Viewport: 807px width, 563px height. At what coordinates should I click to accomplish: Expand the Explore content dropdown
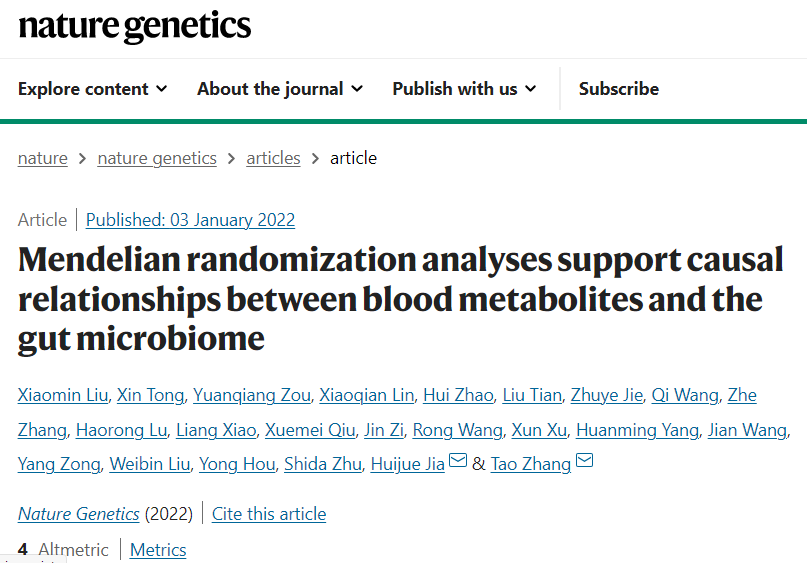pos(93,89)
